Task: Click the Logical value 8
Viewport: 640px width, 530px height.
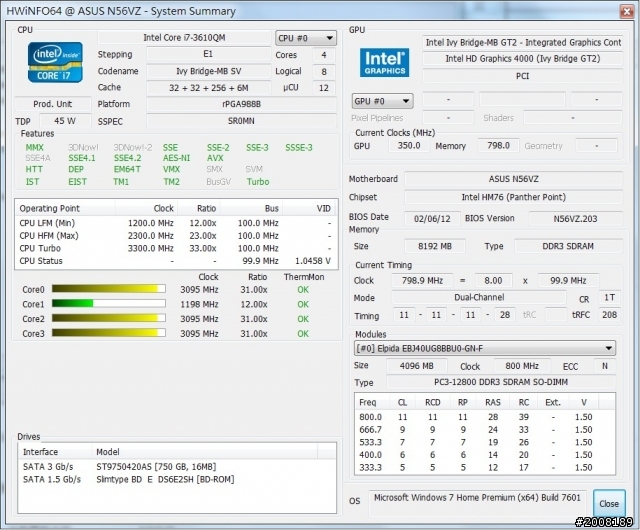Action: click(x=324, y=71)
